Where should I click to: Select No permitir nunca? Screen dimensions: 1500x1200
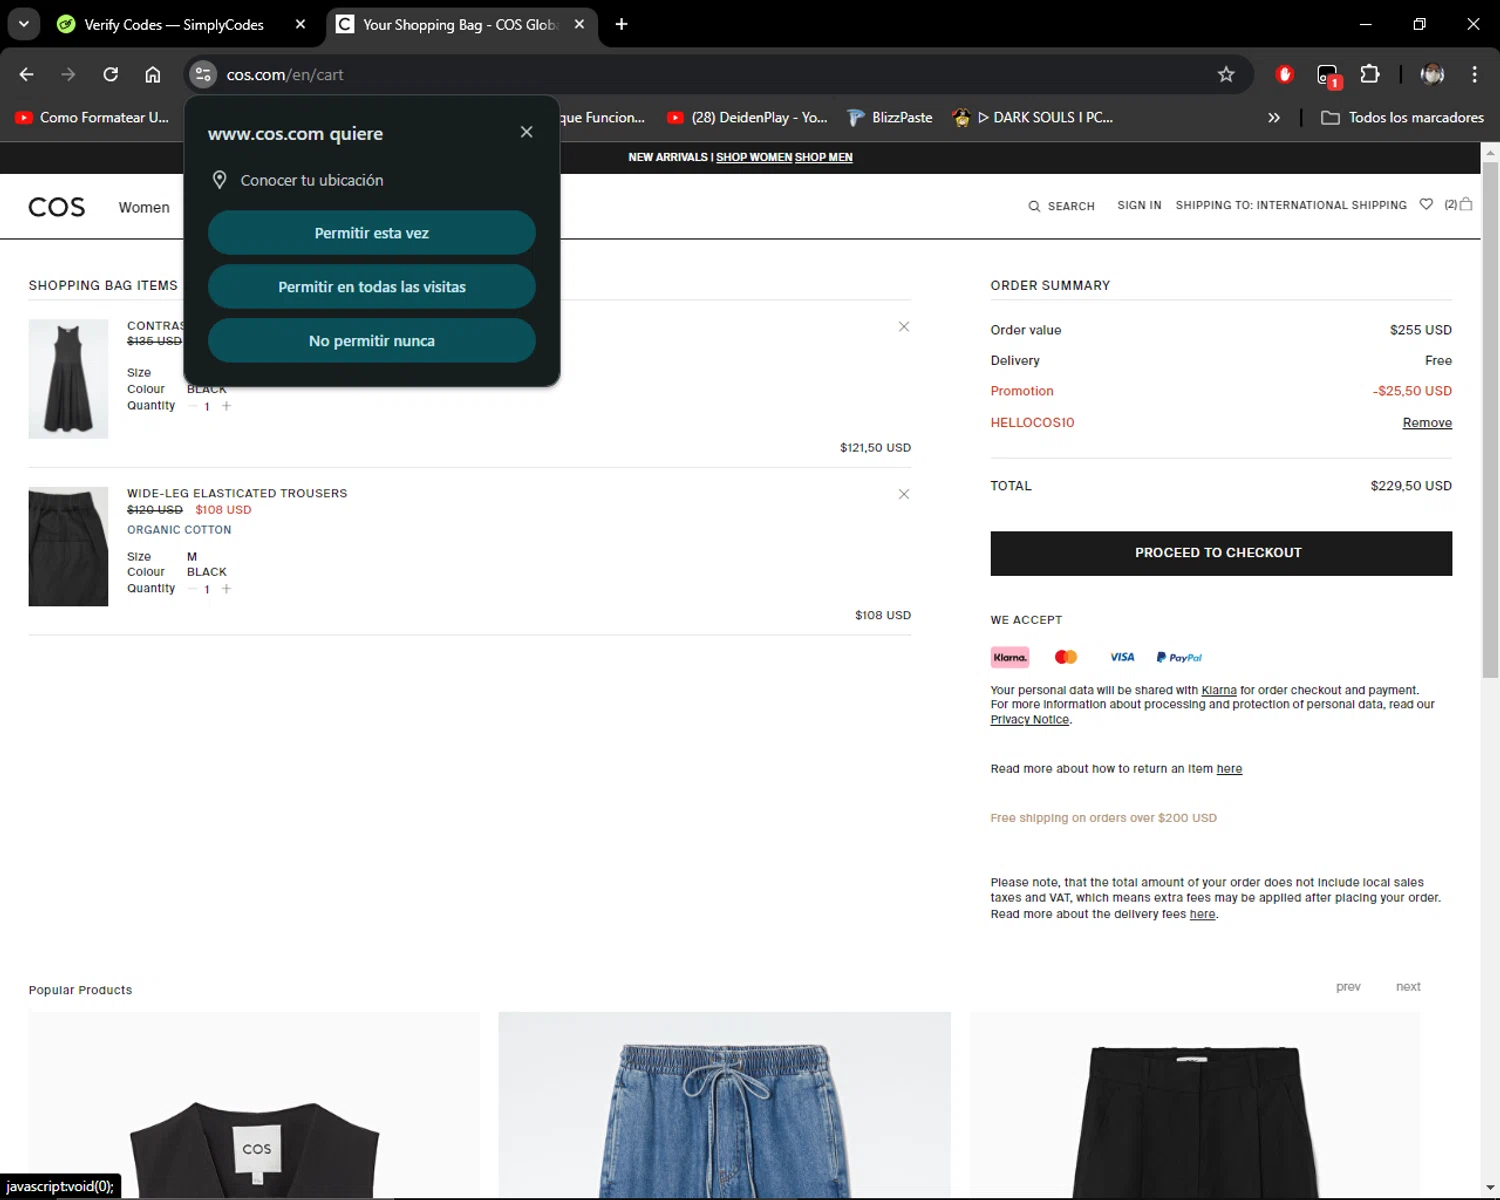click(372, 341)
